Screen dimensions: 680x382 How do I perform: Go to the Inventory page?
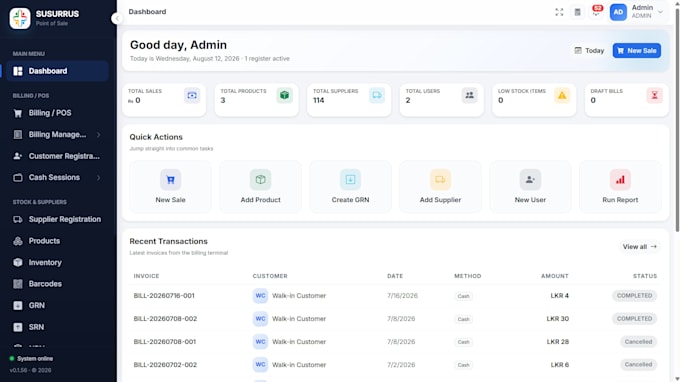[57, 263]
